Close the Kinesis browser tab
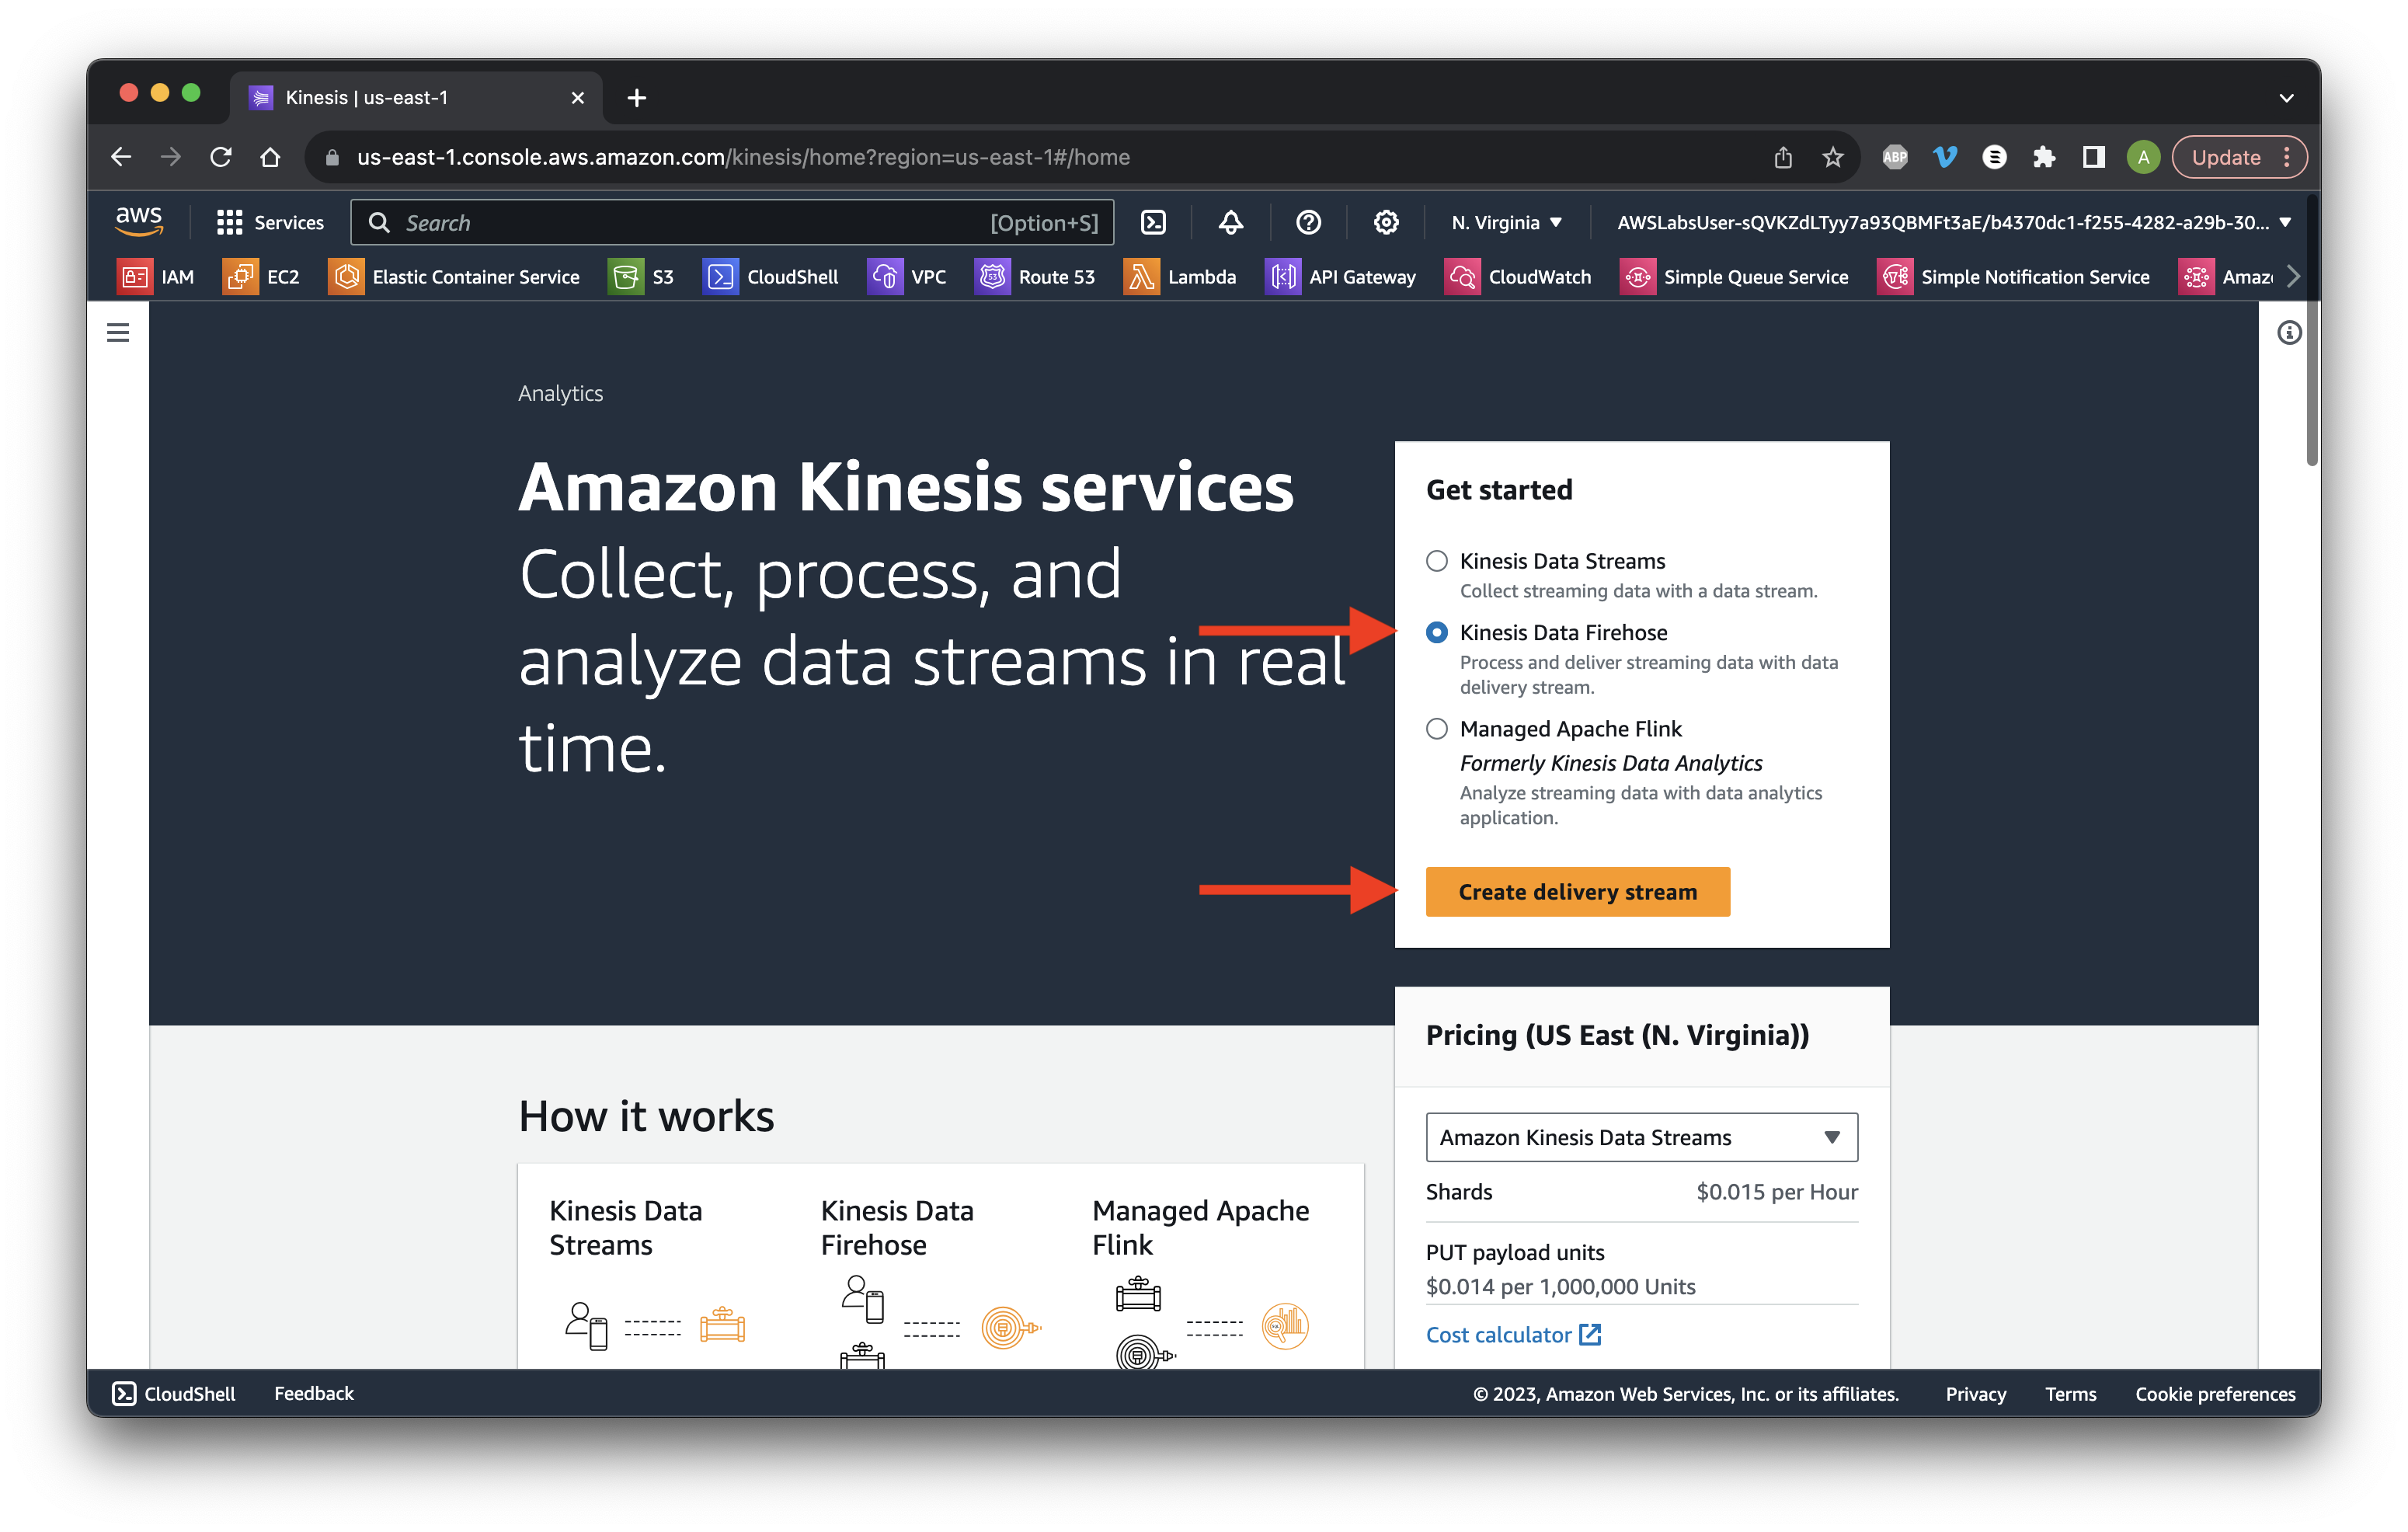 click(577, 98)
